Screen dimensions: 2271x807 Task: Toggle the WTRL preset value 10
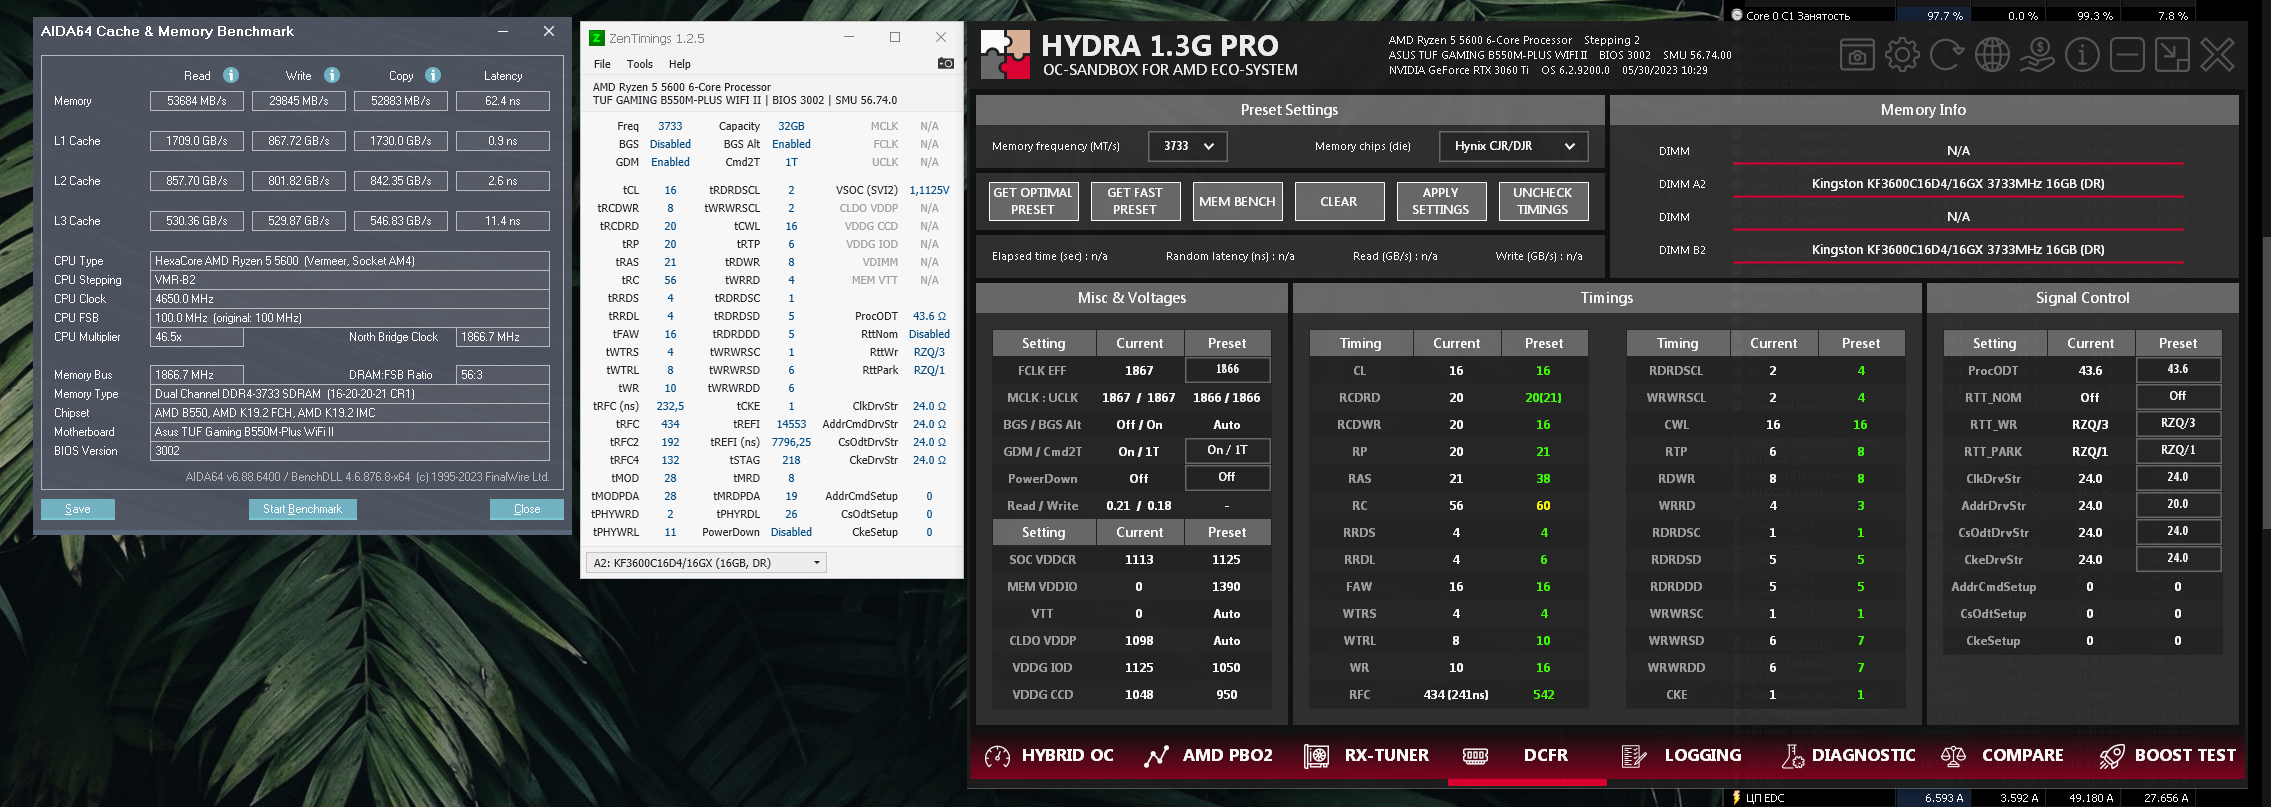tap(1543, 641)
